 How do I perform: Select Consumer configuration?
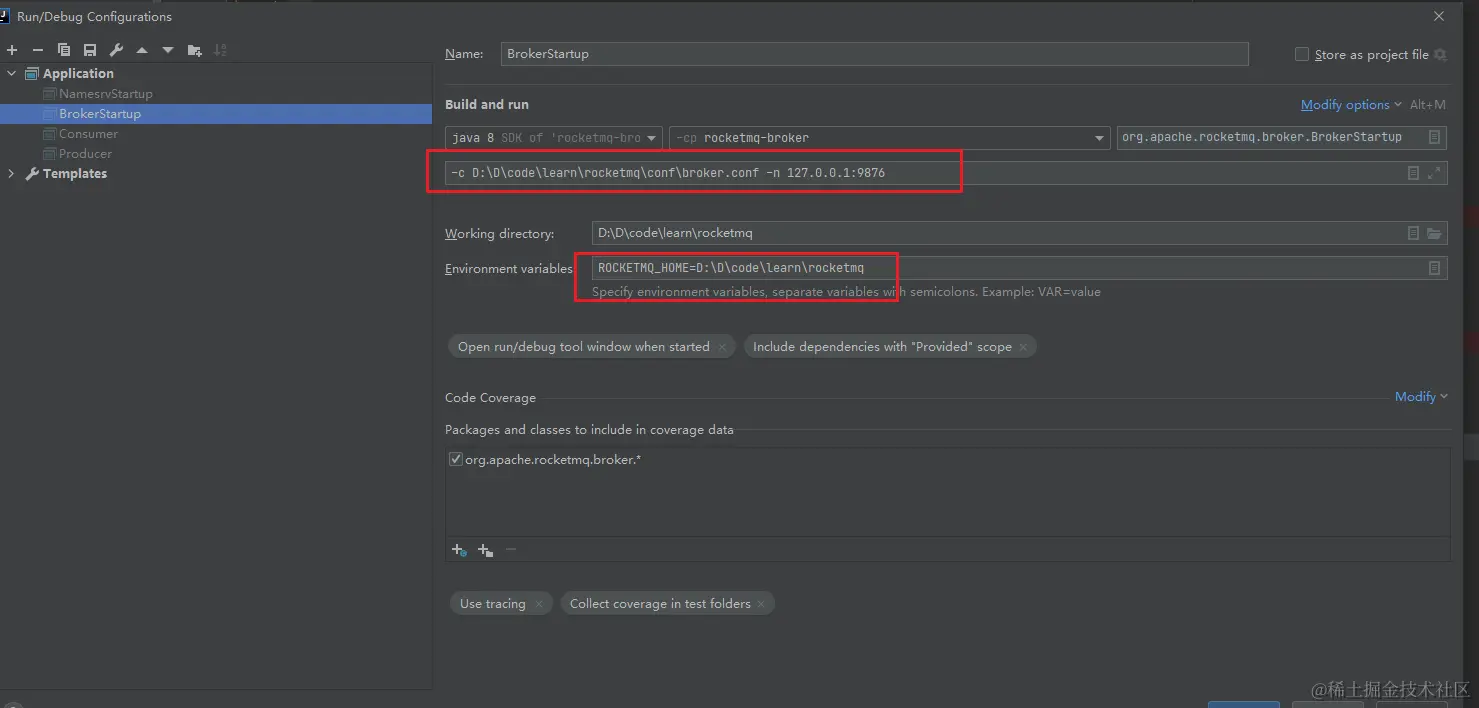pyautogui.click(x=88, y=134)
